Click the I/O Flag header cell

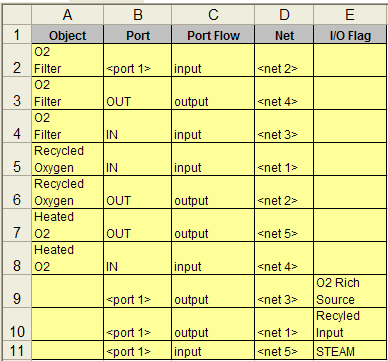(x=350, y=35)
